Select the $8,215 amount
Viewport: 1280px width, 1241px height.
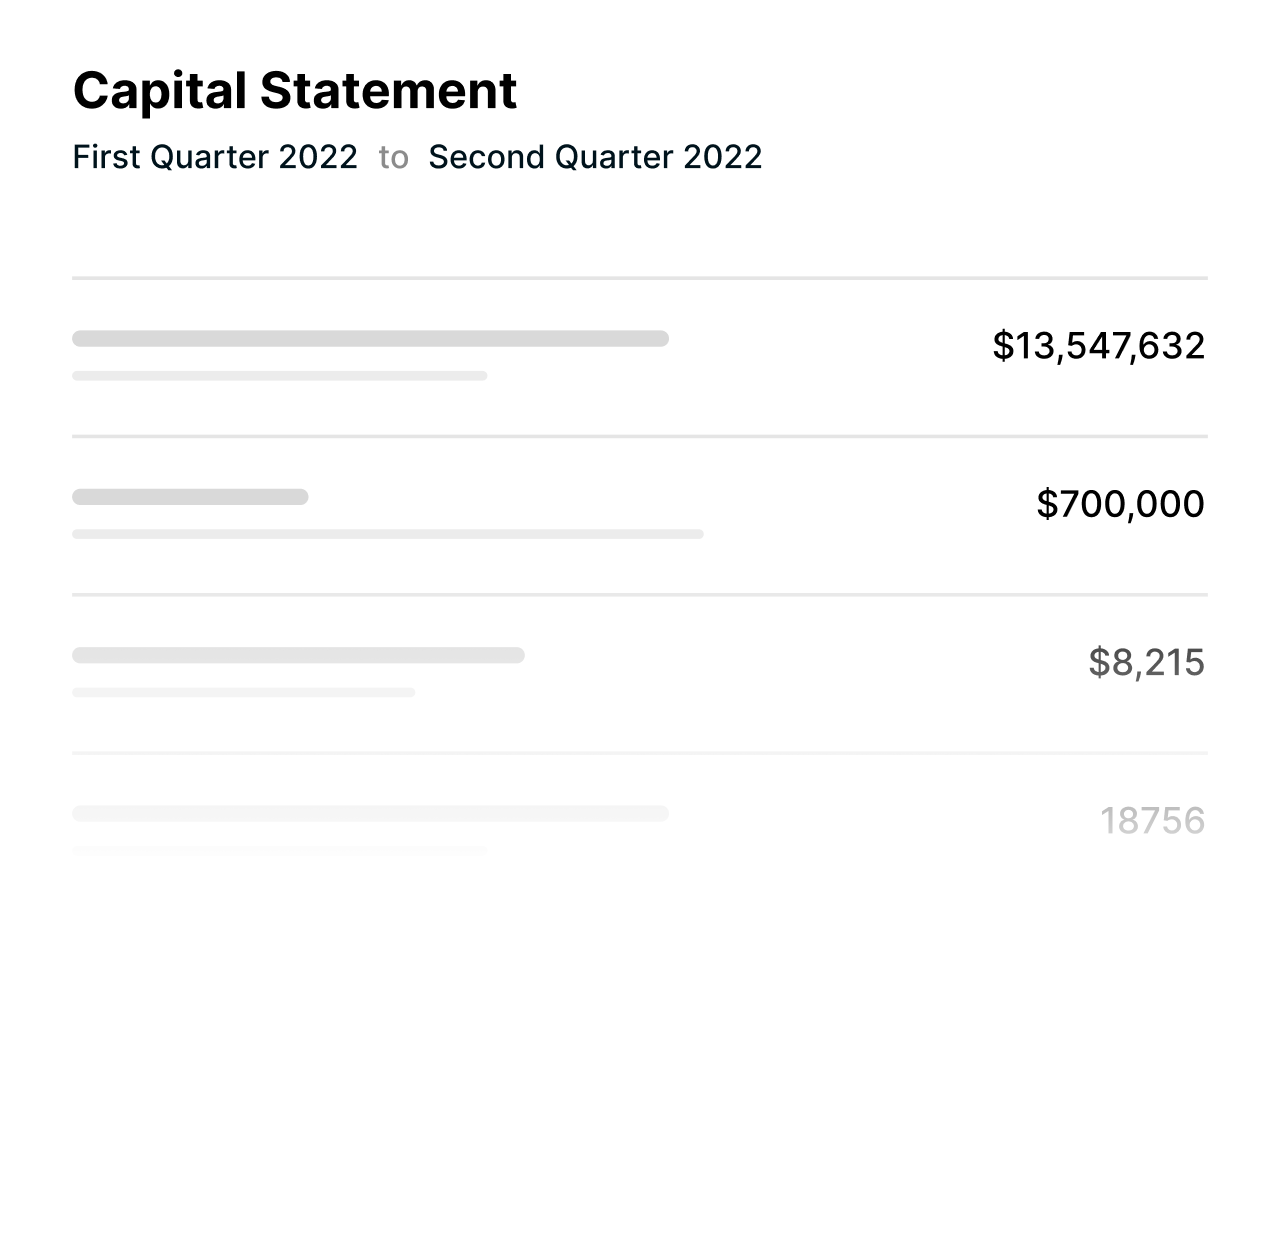coord(1147,662)
